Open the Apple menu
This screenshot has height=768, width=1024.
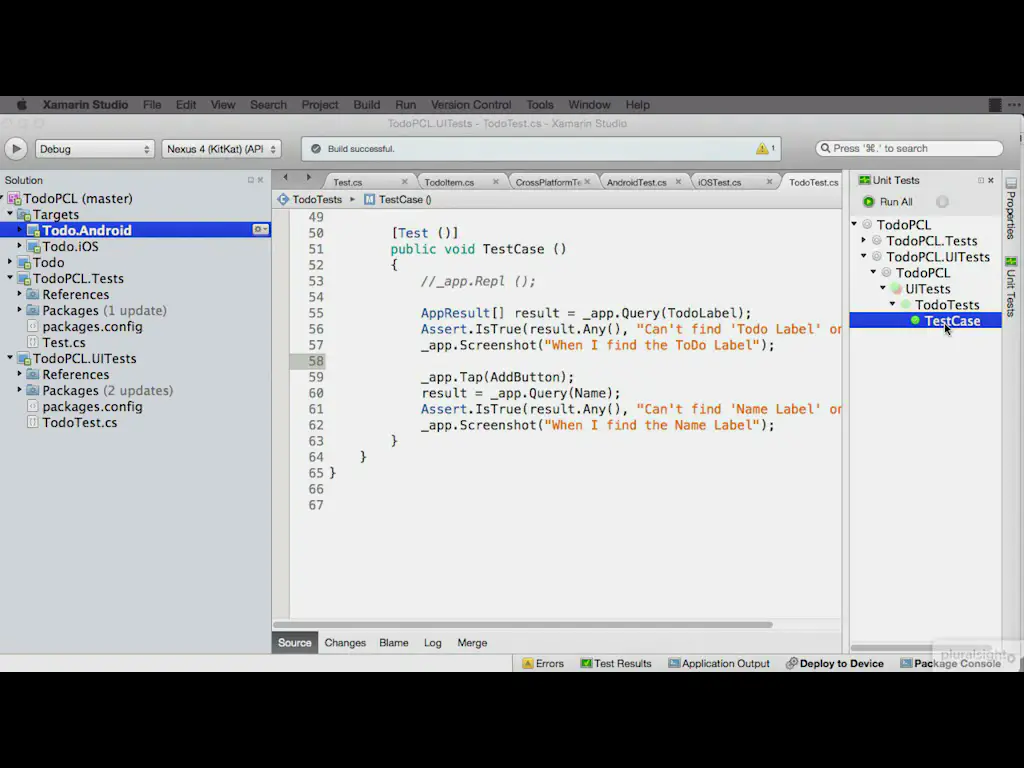[x=22, y=104]
